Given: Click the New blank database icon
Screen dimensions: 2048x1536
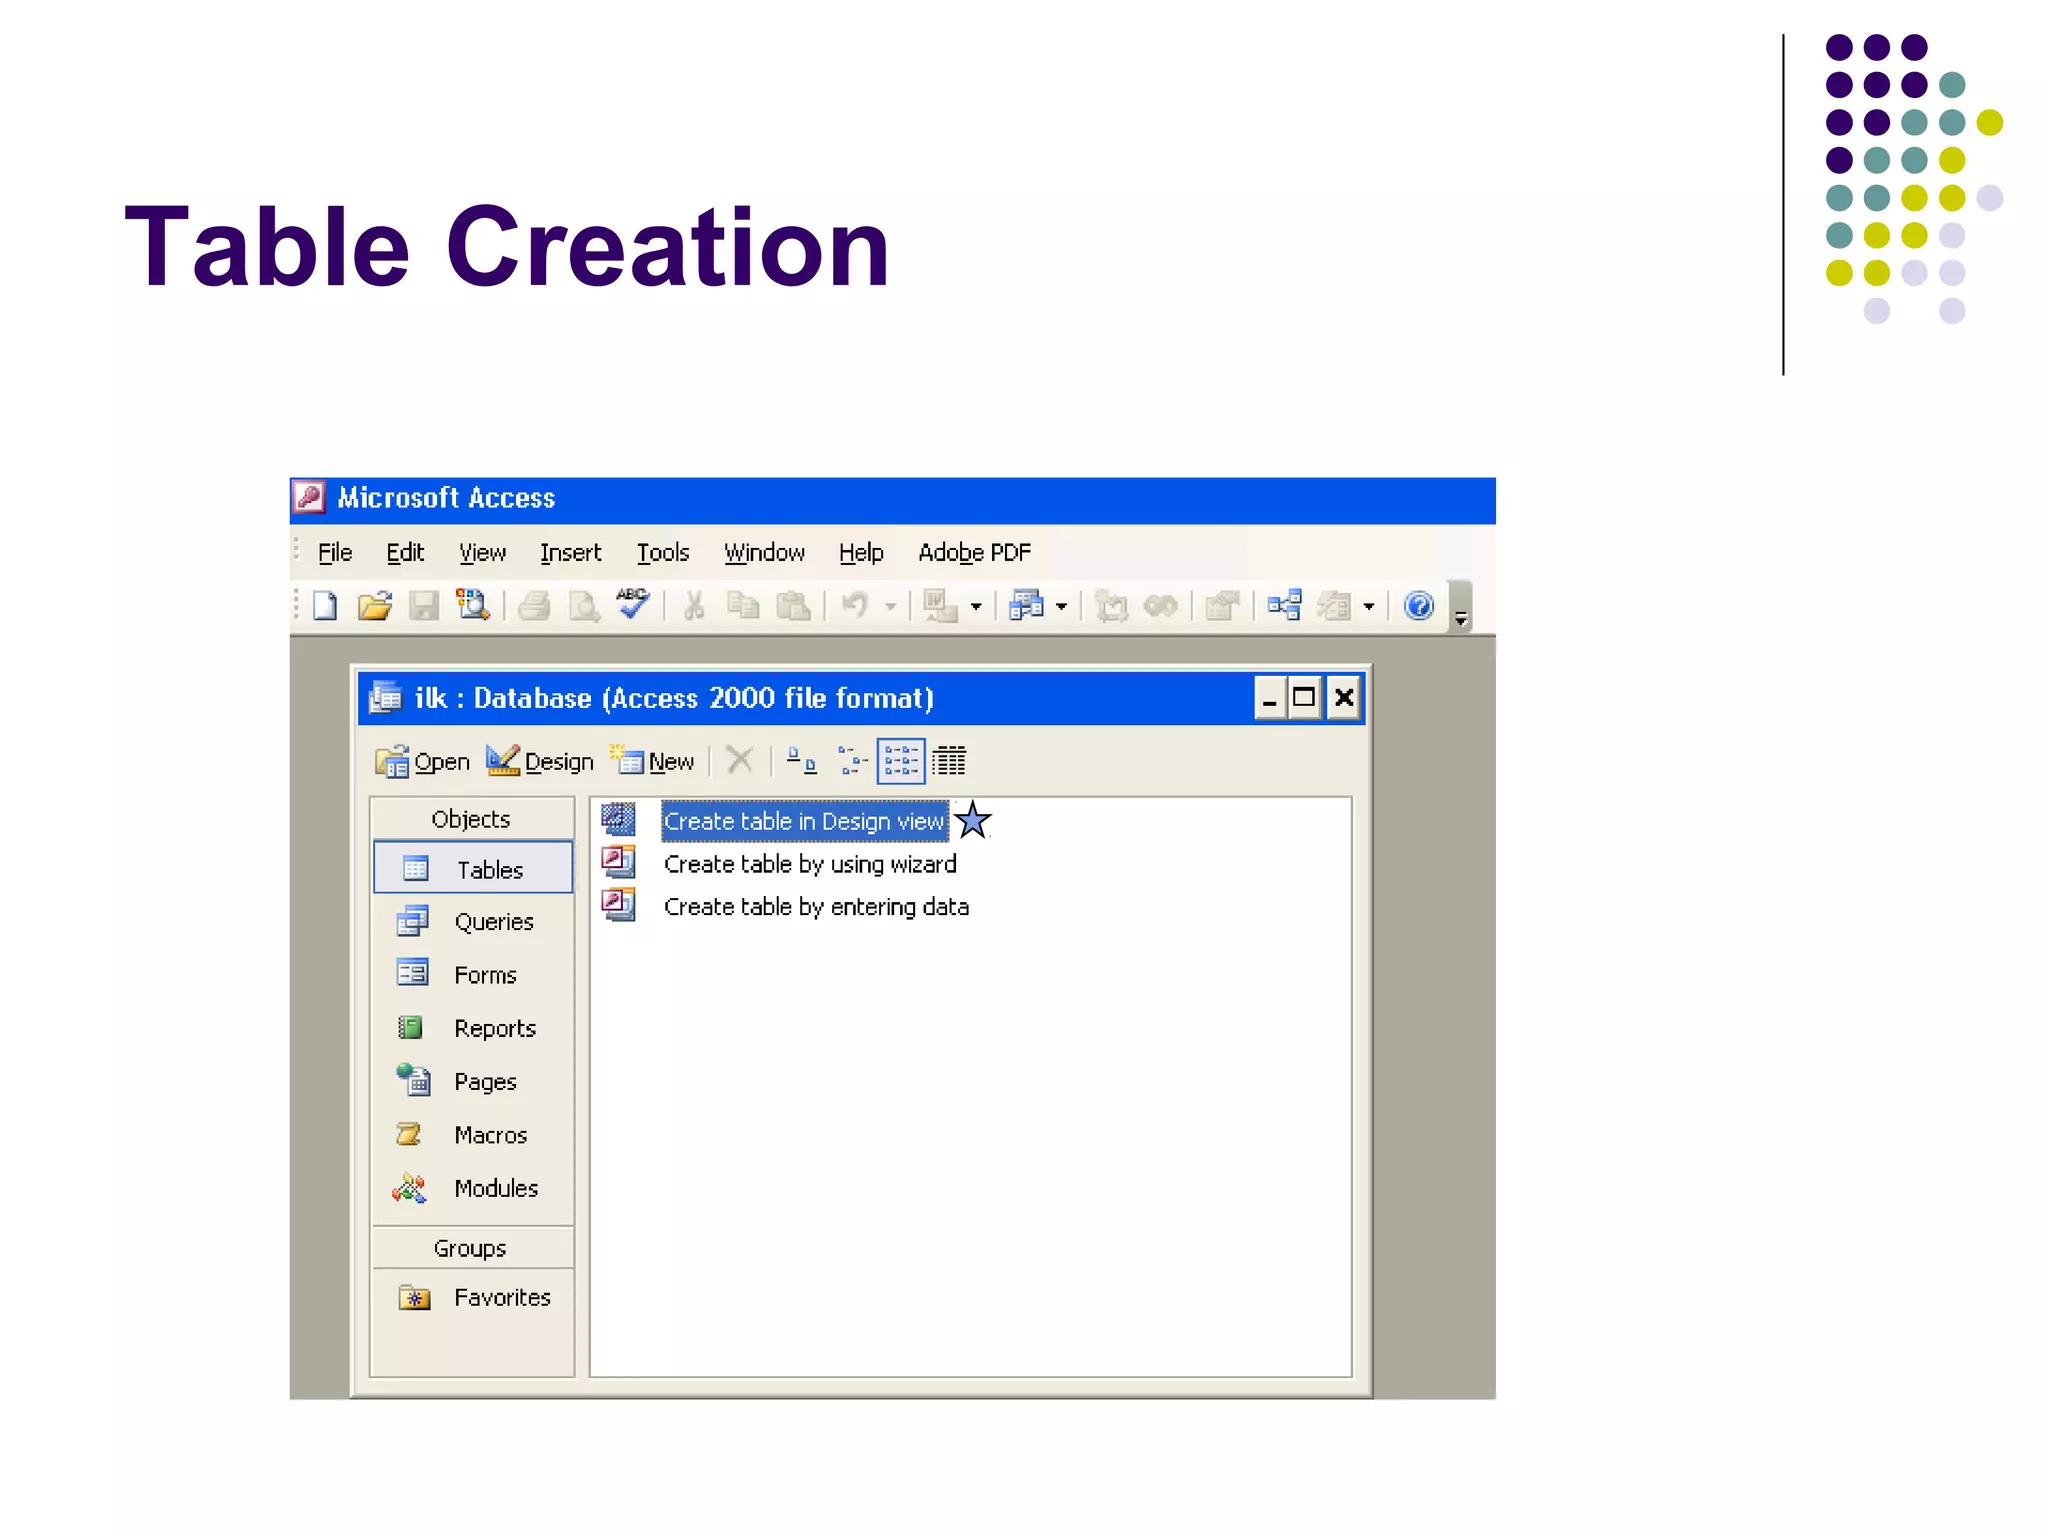Looking at the screenshot, I should coord(325,606).
